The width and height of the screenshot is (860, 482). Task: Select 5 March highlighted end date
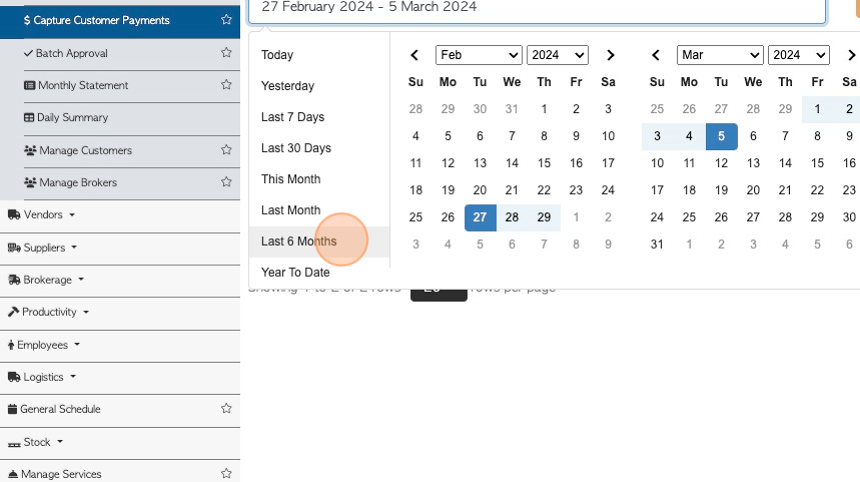click(x=721, y=136)
